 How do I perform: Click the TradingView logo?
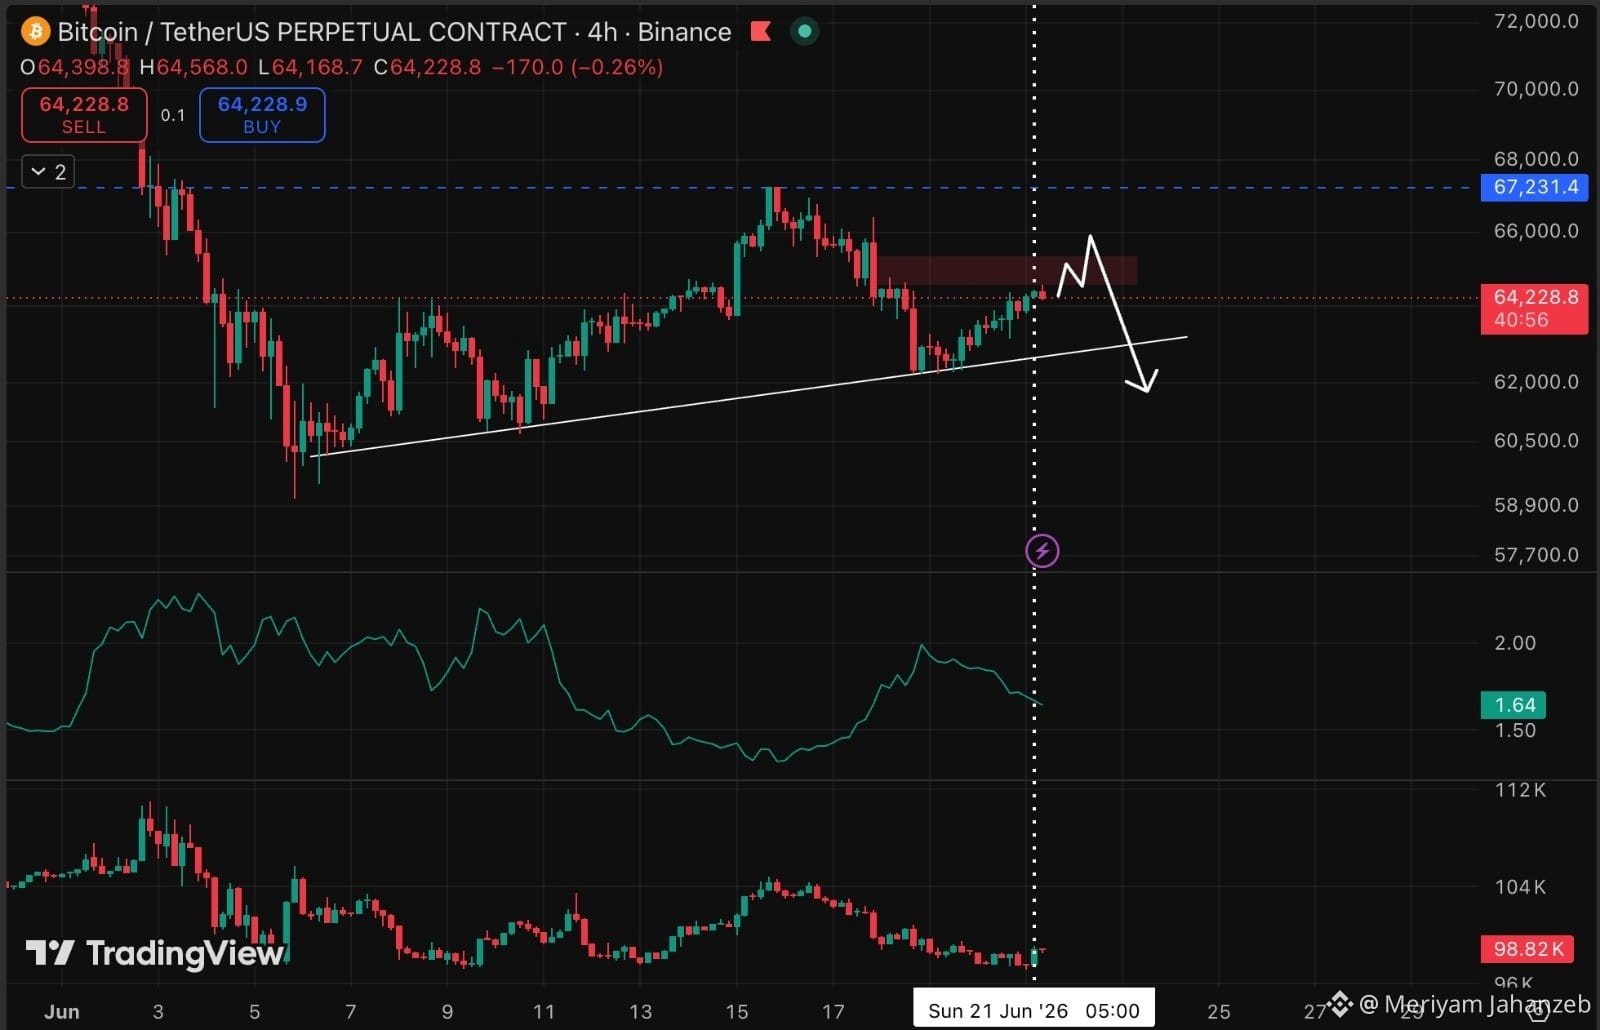pyautogui.click(x=156, y=953)
